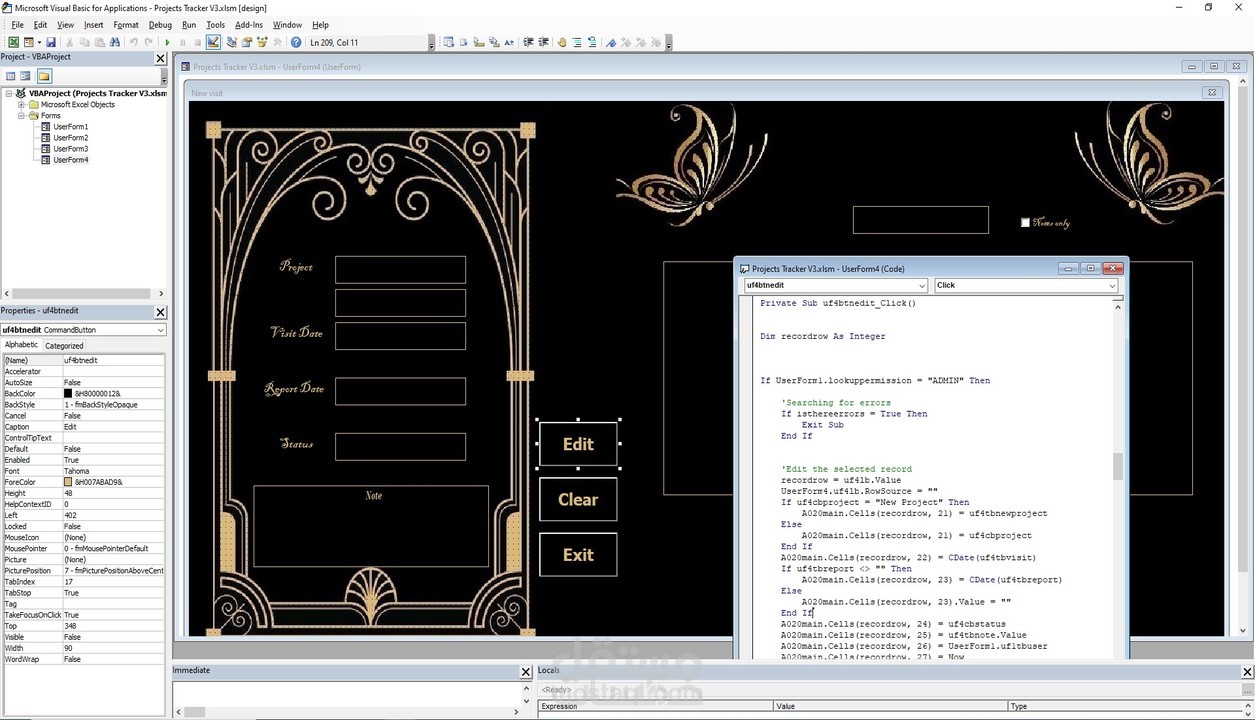
Task: Switch to the Categorized properties tab
Action: pyautogui.click(x=64, y=345)
